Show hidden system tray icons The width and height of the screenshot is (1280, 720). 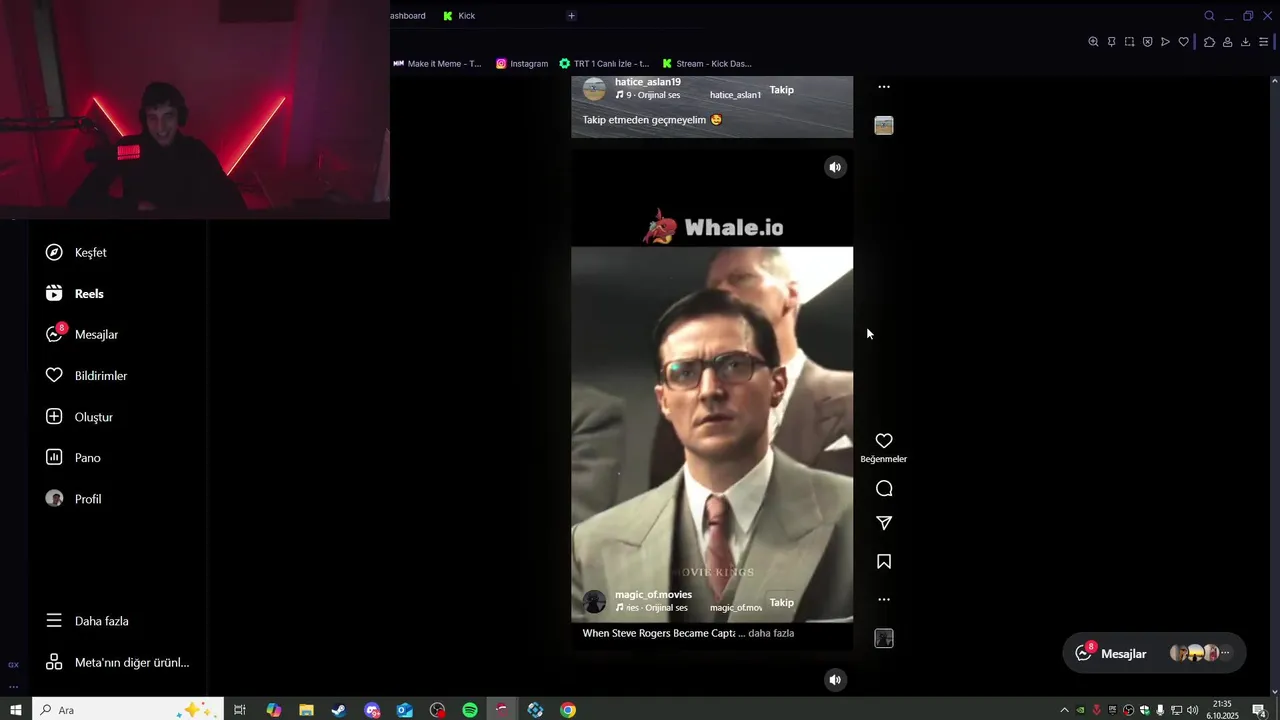click(1064, 710)
